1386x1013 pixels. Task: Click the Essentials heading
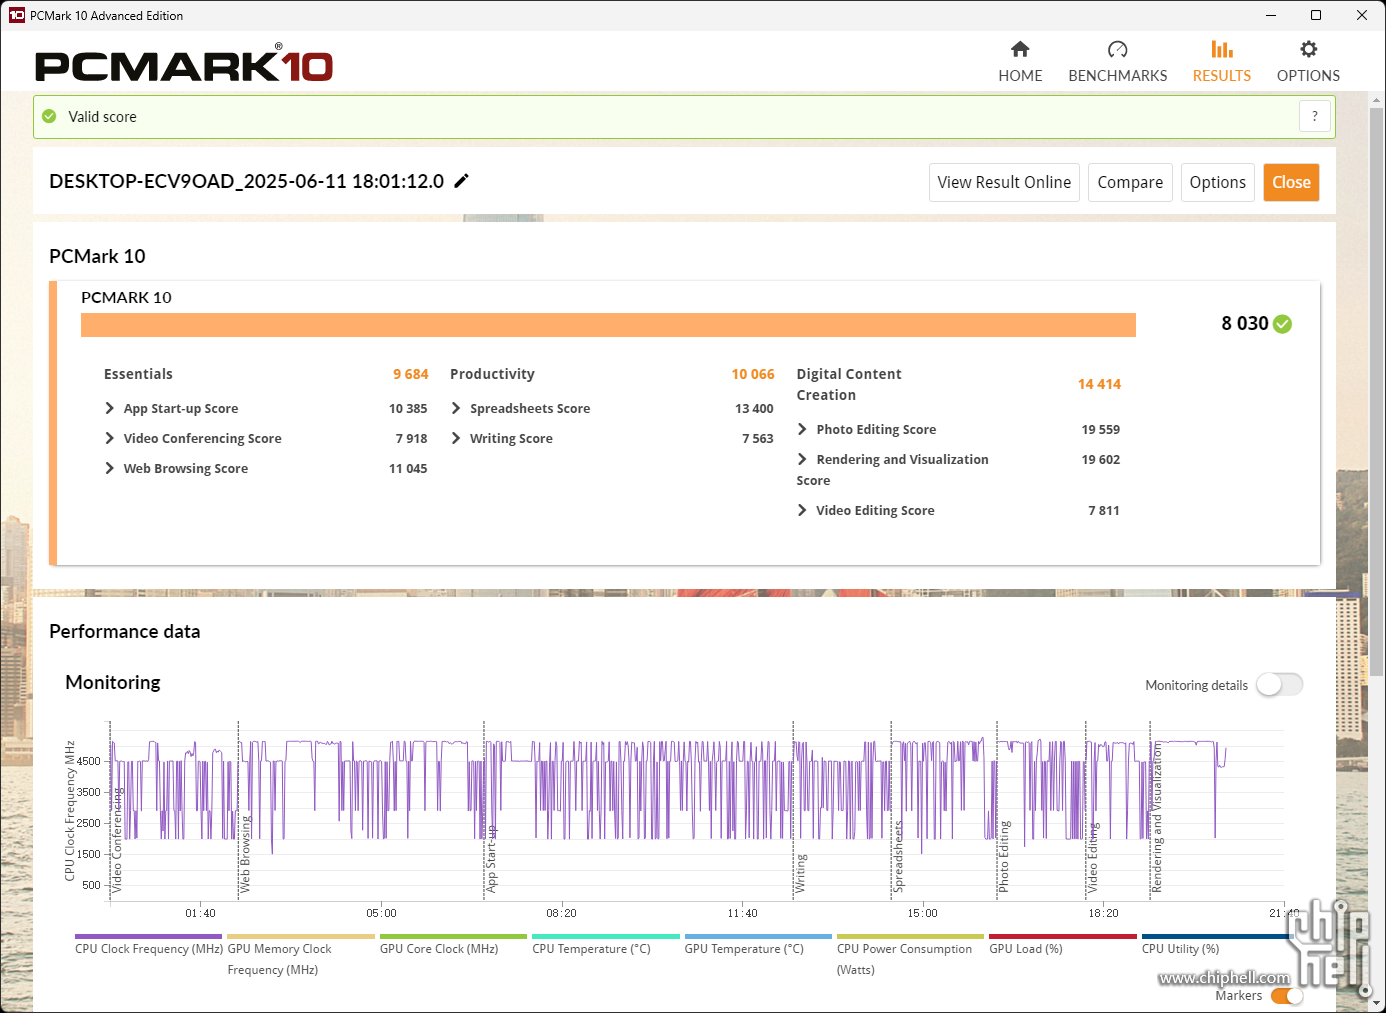coord(138,374)
